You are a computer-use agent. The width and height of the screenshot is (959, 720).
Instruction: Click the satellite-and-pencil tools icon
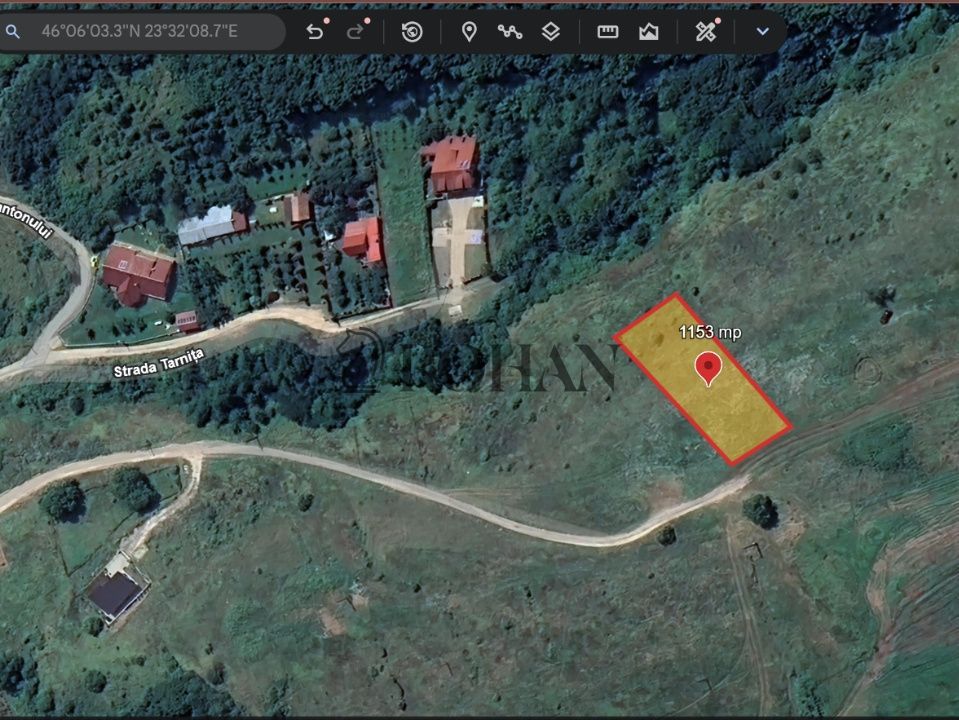(706, 31)
